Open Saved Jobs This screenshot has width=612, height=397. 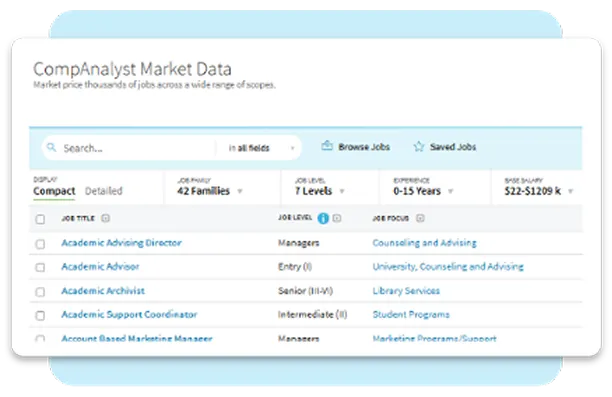(x=445, y=147)
